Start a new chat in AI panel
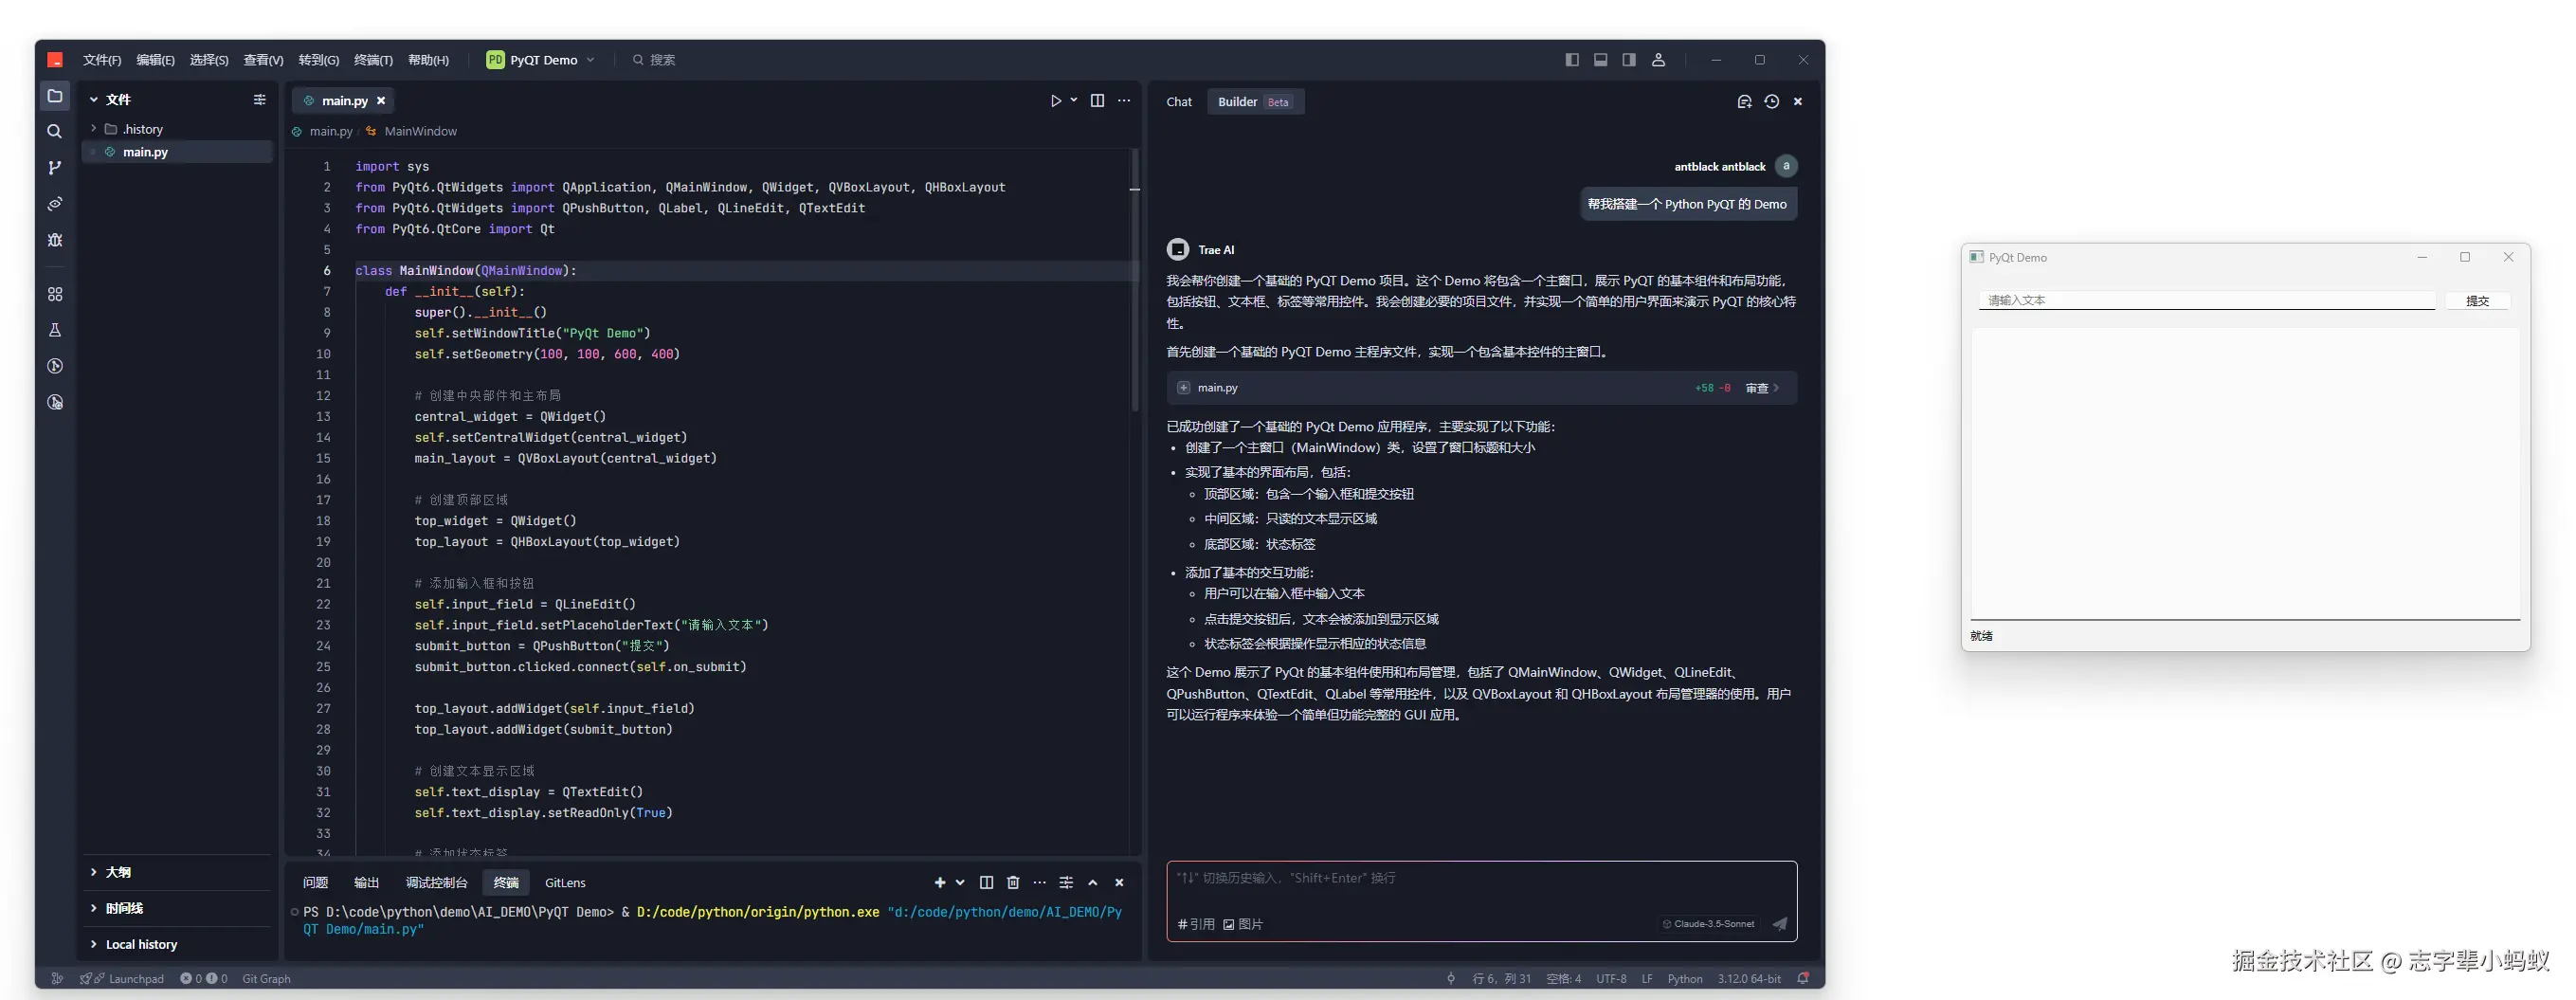The width and height of the screenshot is (2576, 1000). pyautogui.click(x=1744, y=102)
